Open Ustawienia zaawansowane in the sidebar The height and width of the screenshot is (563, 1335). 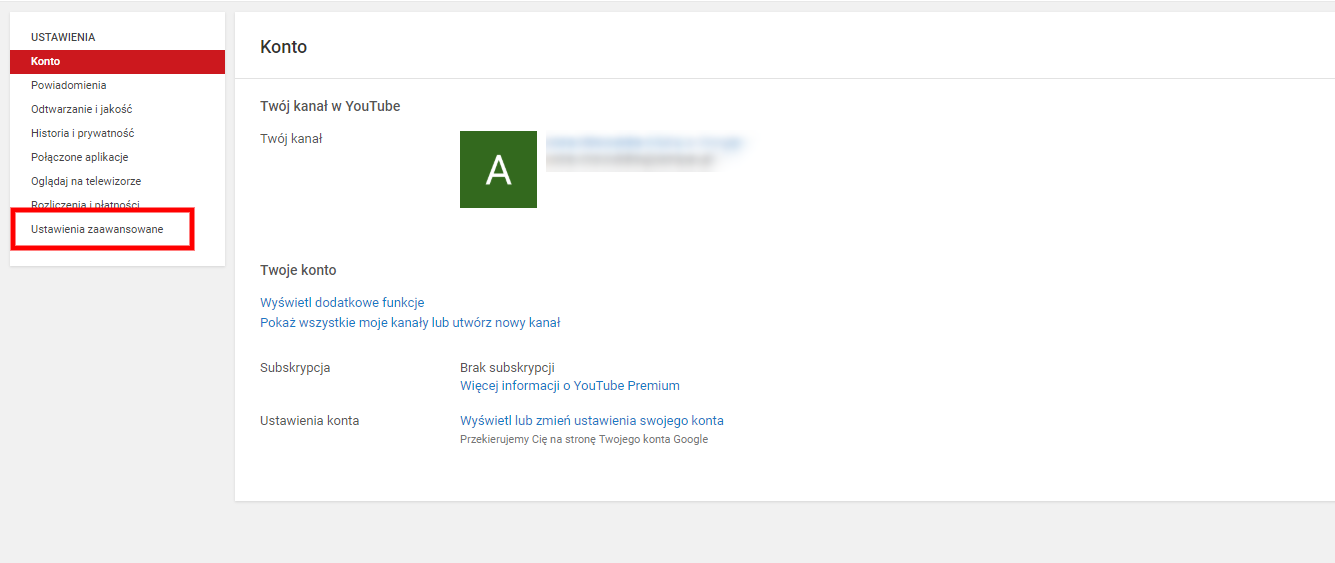97,230
